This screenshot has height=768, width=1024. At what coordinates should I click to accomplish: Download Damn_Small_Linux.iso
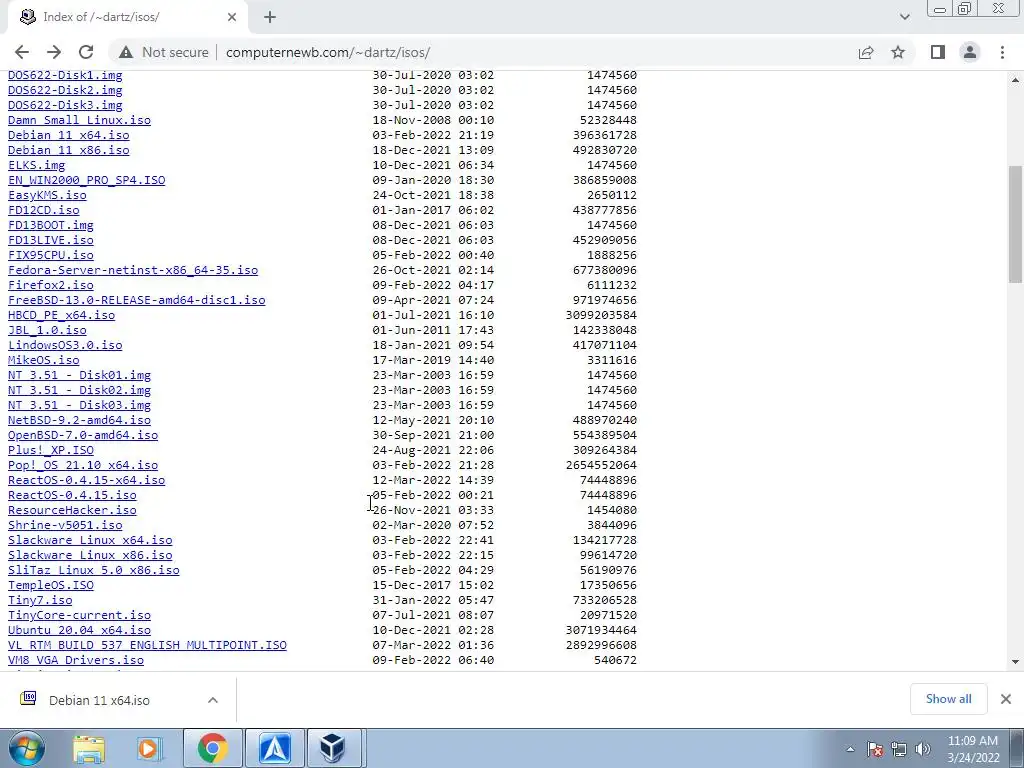click(x=79, y=120)
